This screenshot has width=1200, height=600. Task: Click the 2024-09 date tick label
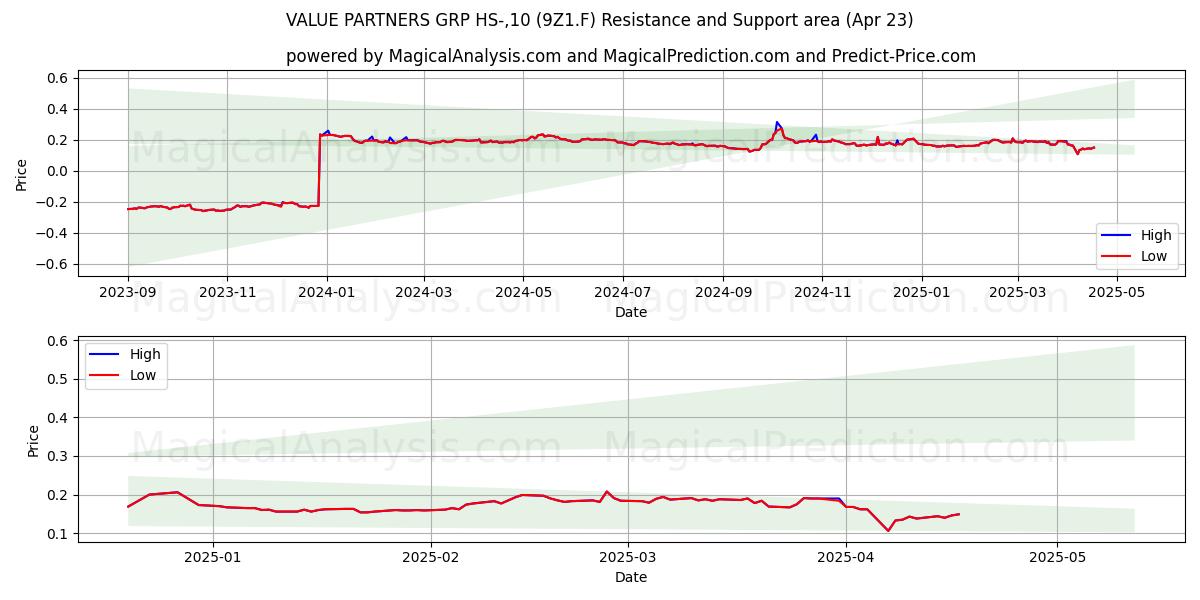point(722,293)
